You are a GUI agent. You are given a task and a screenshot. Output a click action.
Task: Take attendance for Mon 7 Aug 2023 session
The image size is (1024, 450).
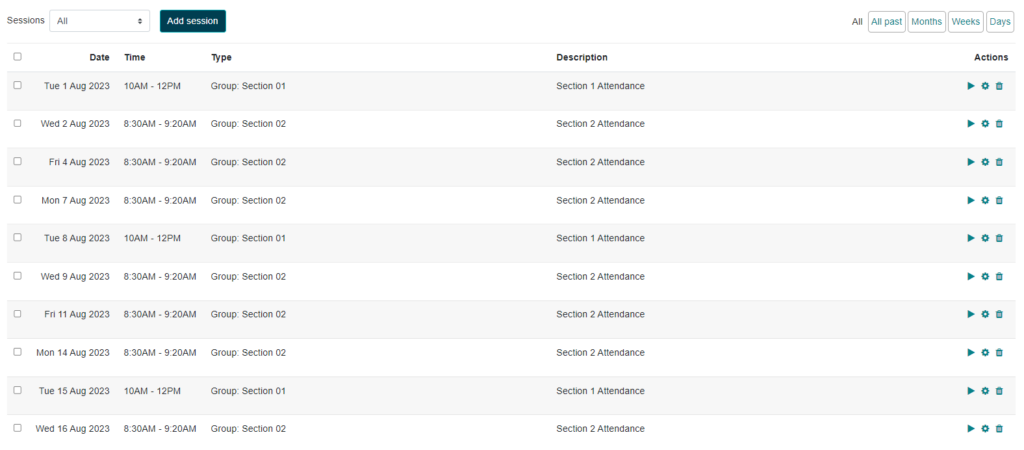[x=971, y=200]
